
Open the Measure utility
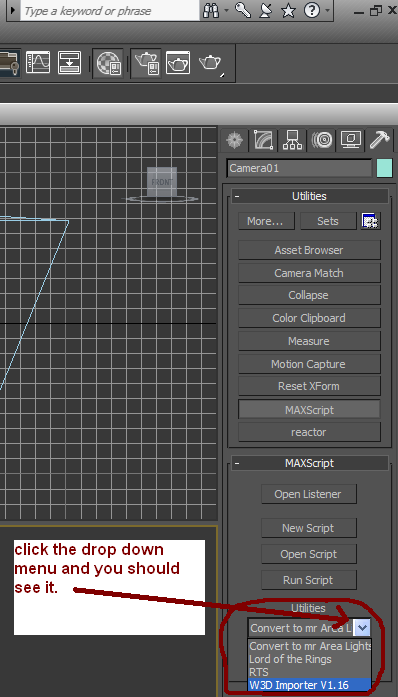[309, 341]
